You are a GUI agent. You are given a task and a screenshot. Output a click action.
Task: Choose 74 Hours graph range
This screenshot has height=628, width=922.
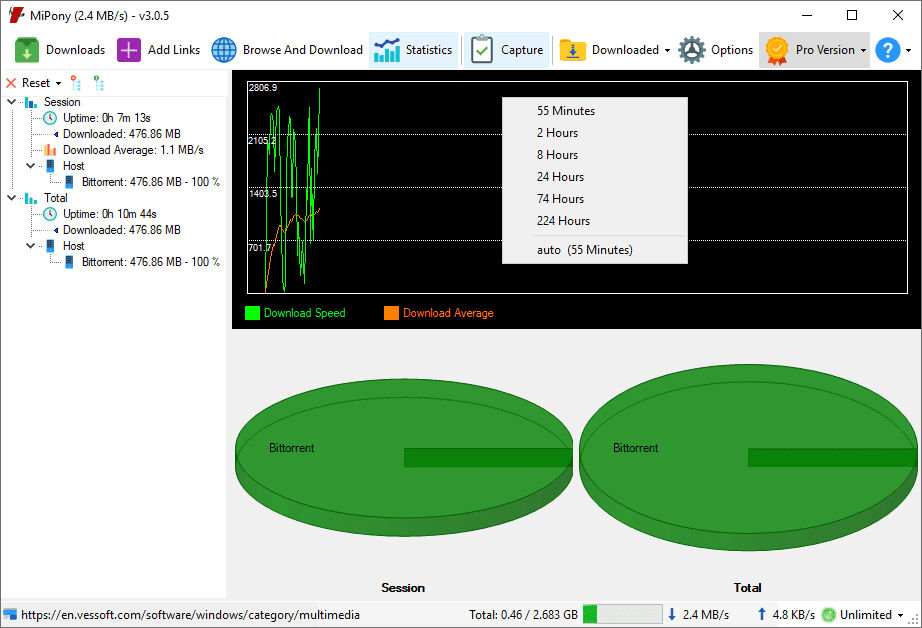[x=594, y=199]
